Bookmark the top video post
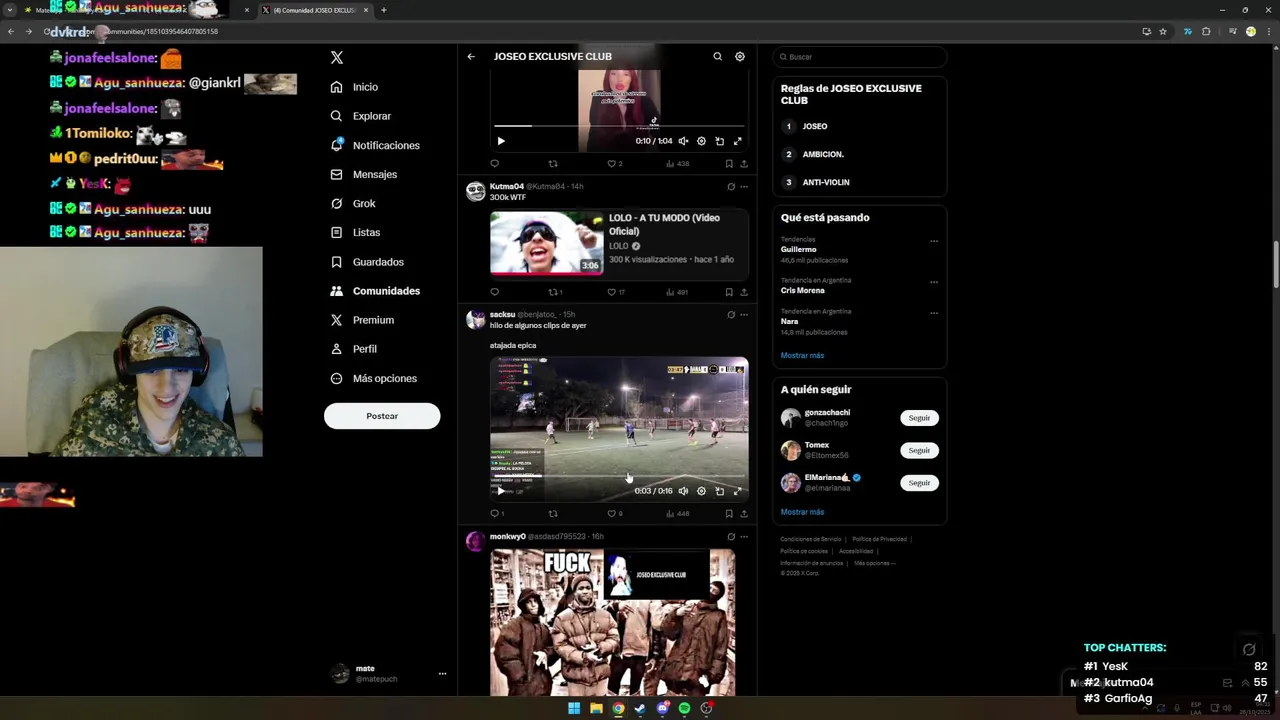The width and height of the screenshot is (1280, 720). [729, 164]
